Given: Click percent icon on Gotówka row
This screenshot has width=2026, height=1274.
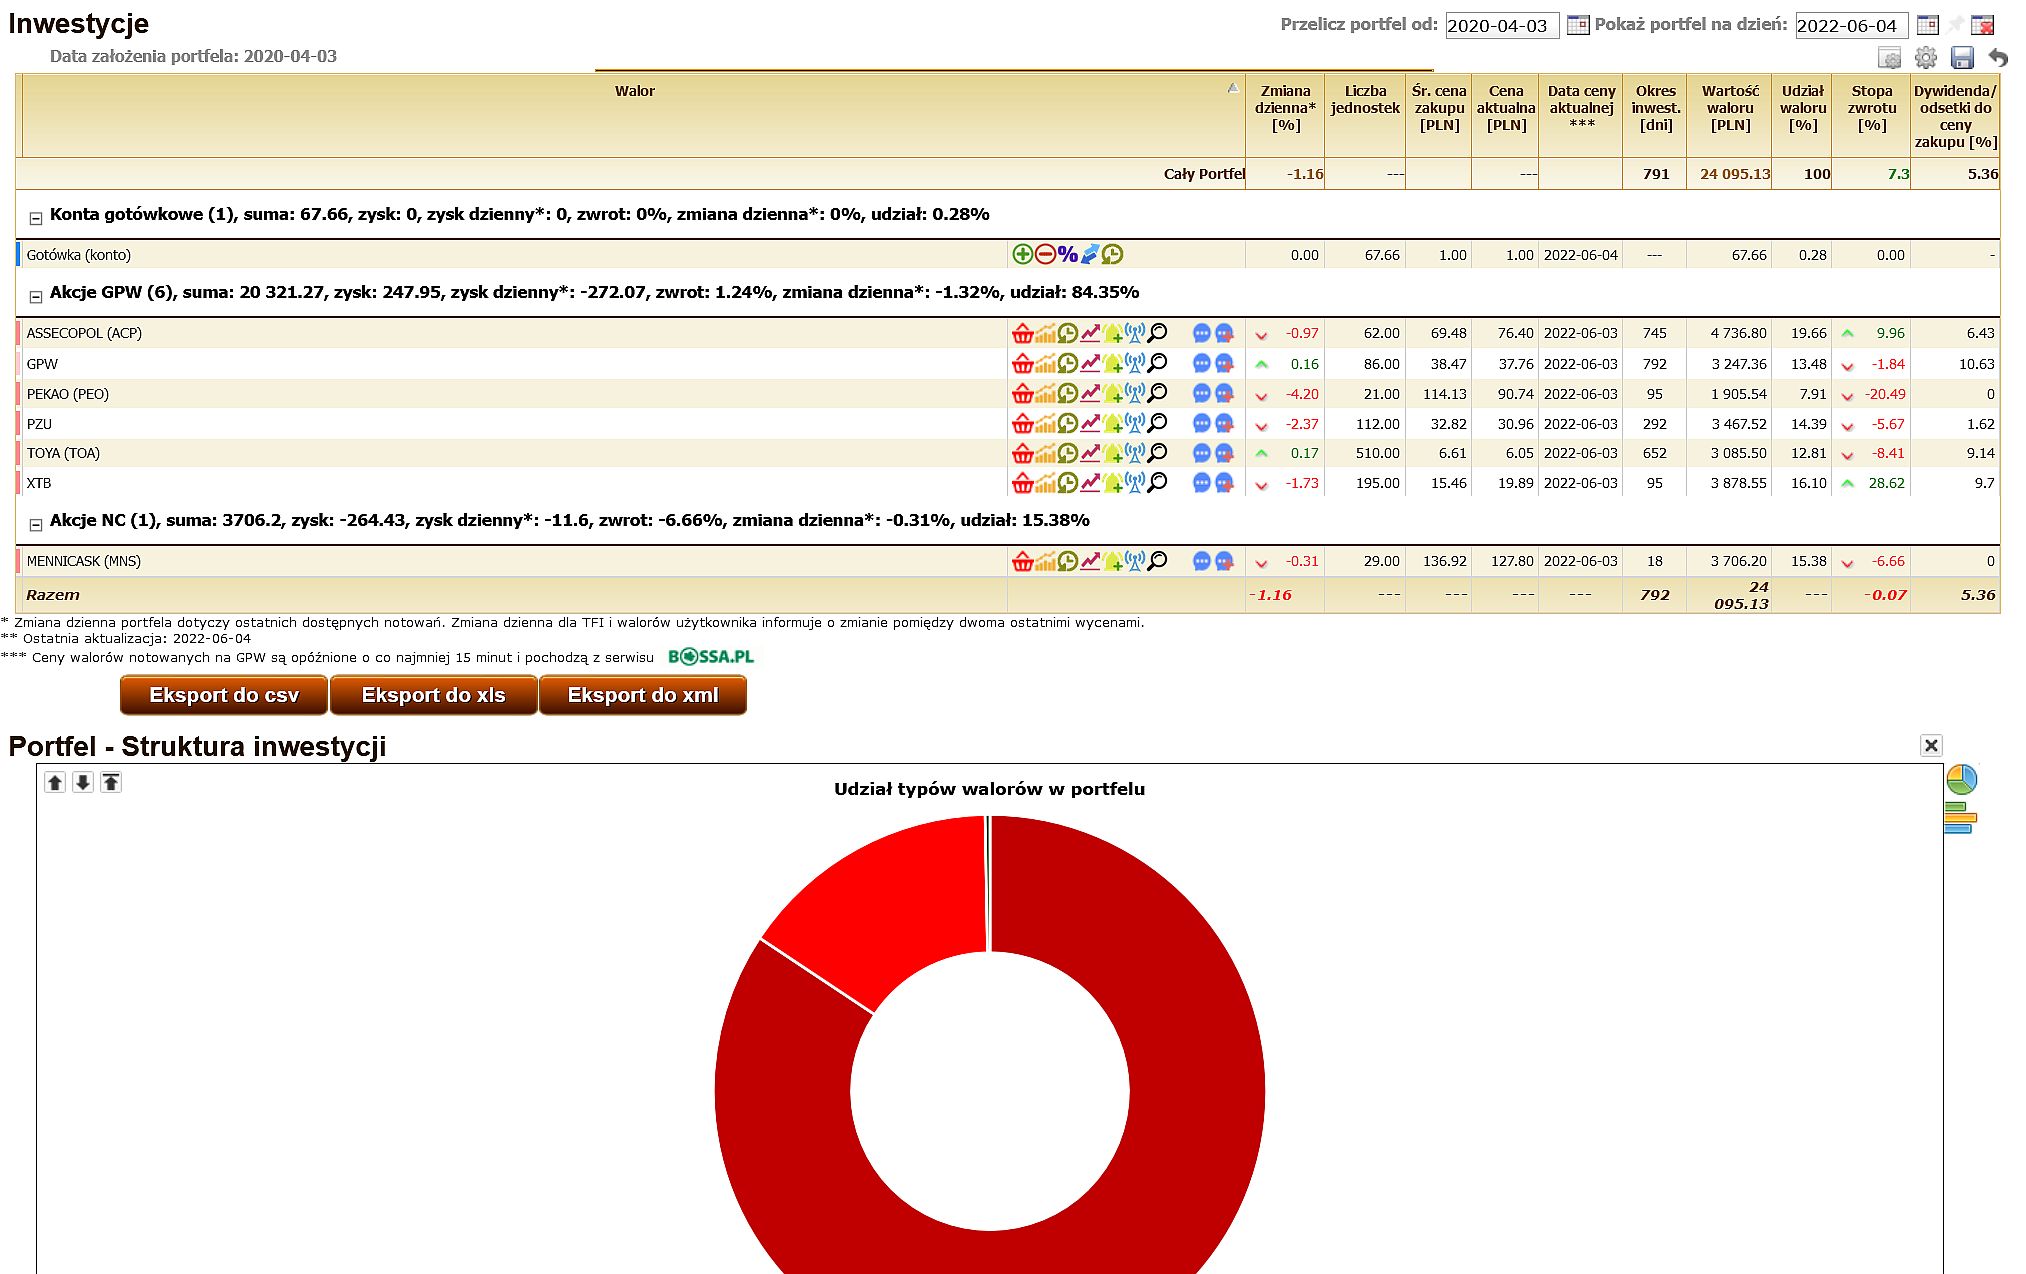Looking at the screenshot, I should point(1068,254).
